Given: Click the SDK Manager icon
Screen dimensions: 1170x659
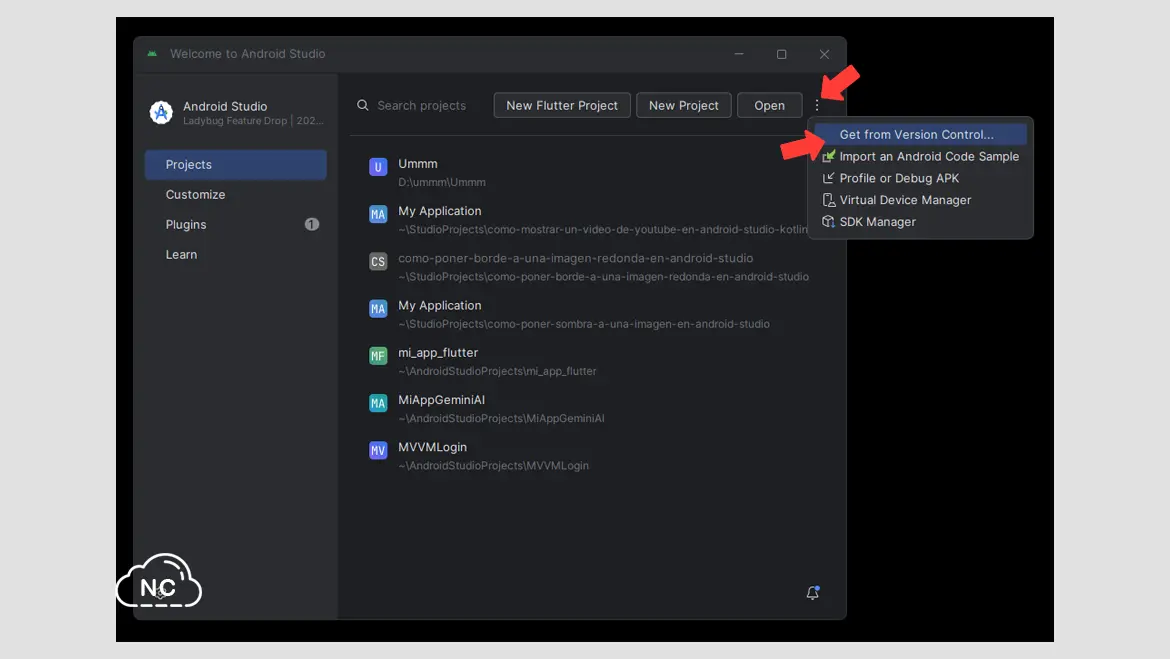Looking at the screenshot, I should 828,222.
